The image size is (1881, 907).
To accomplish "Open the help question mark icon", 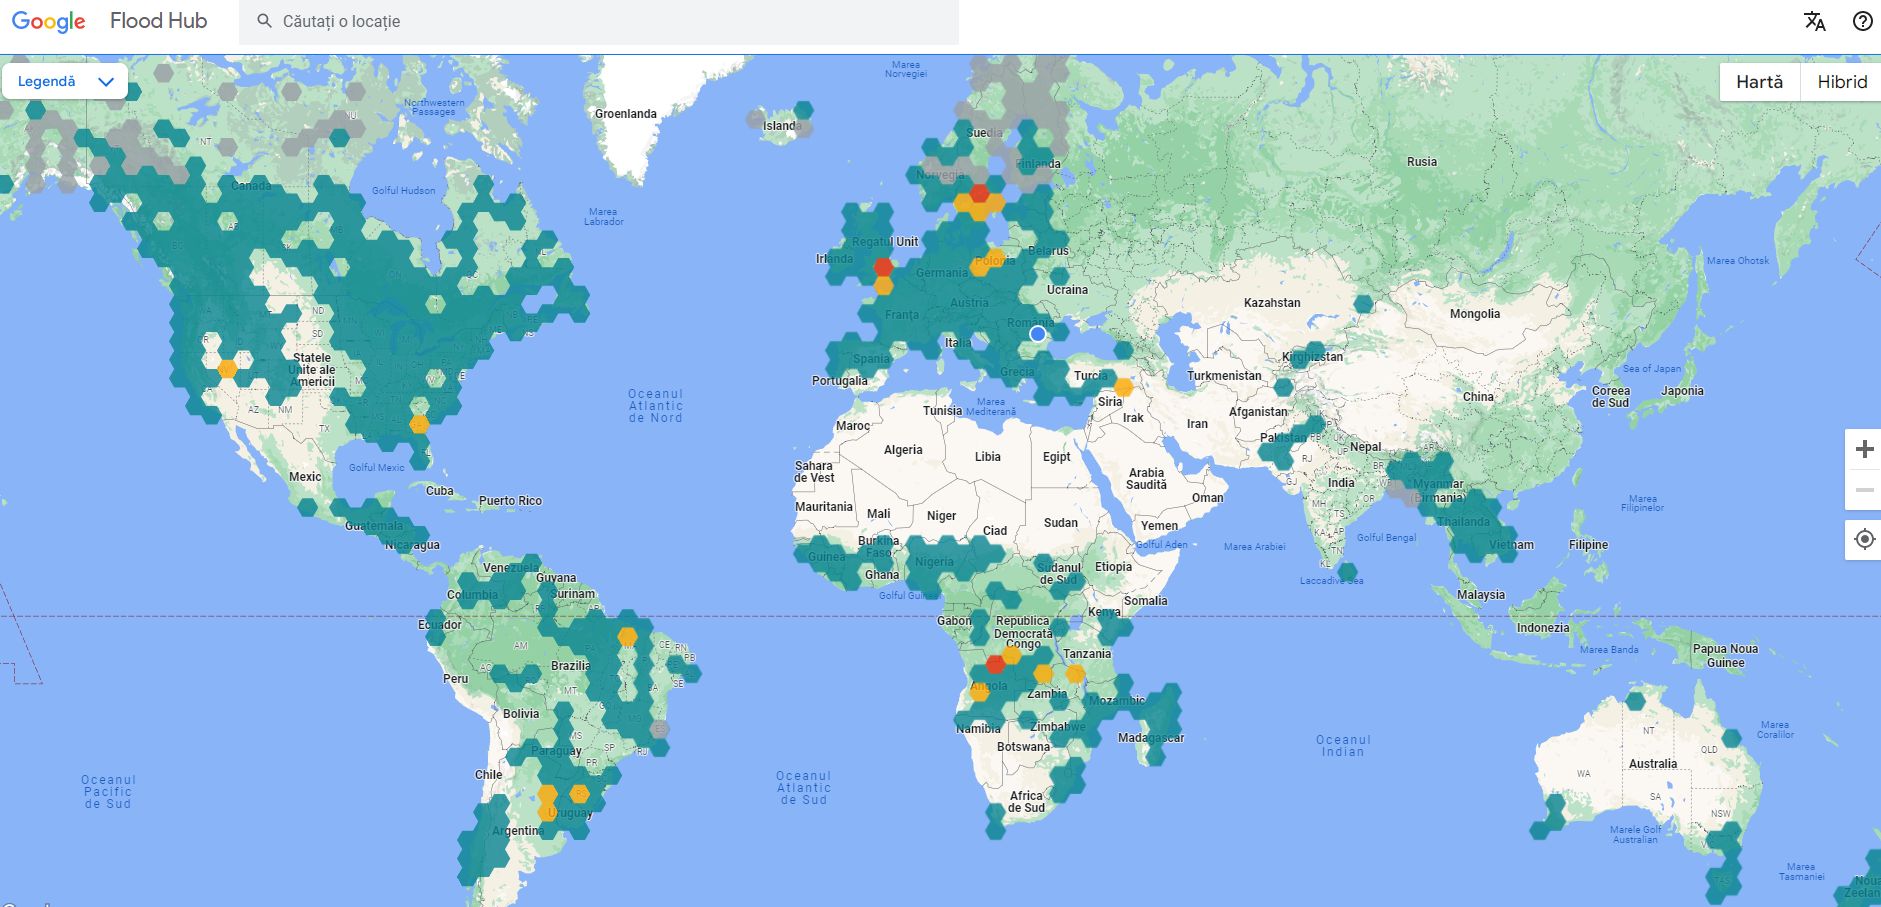I will [1862, 21].
